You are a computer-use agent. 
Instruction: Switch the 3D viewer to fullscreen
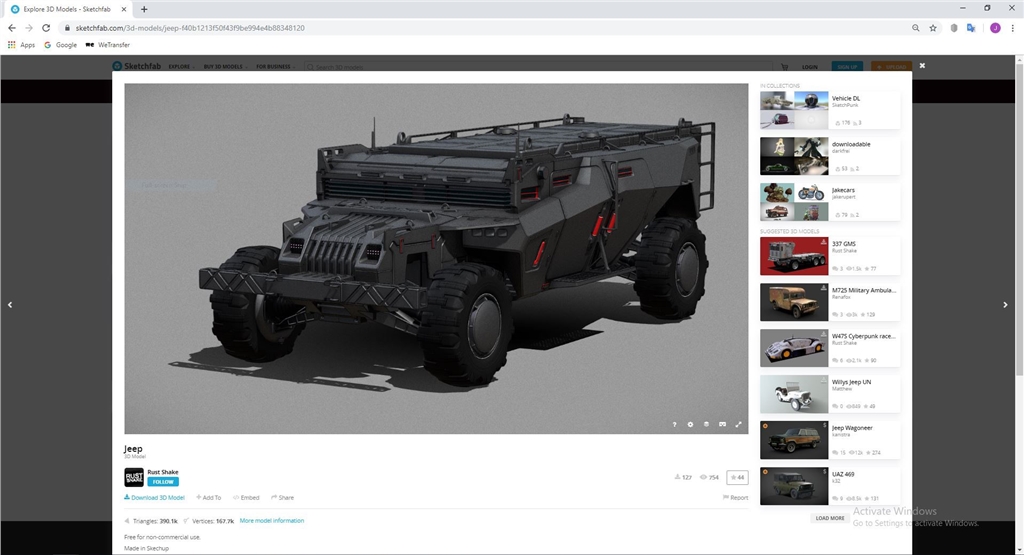coord(739,424)
